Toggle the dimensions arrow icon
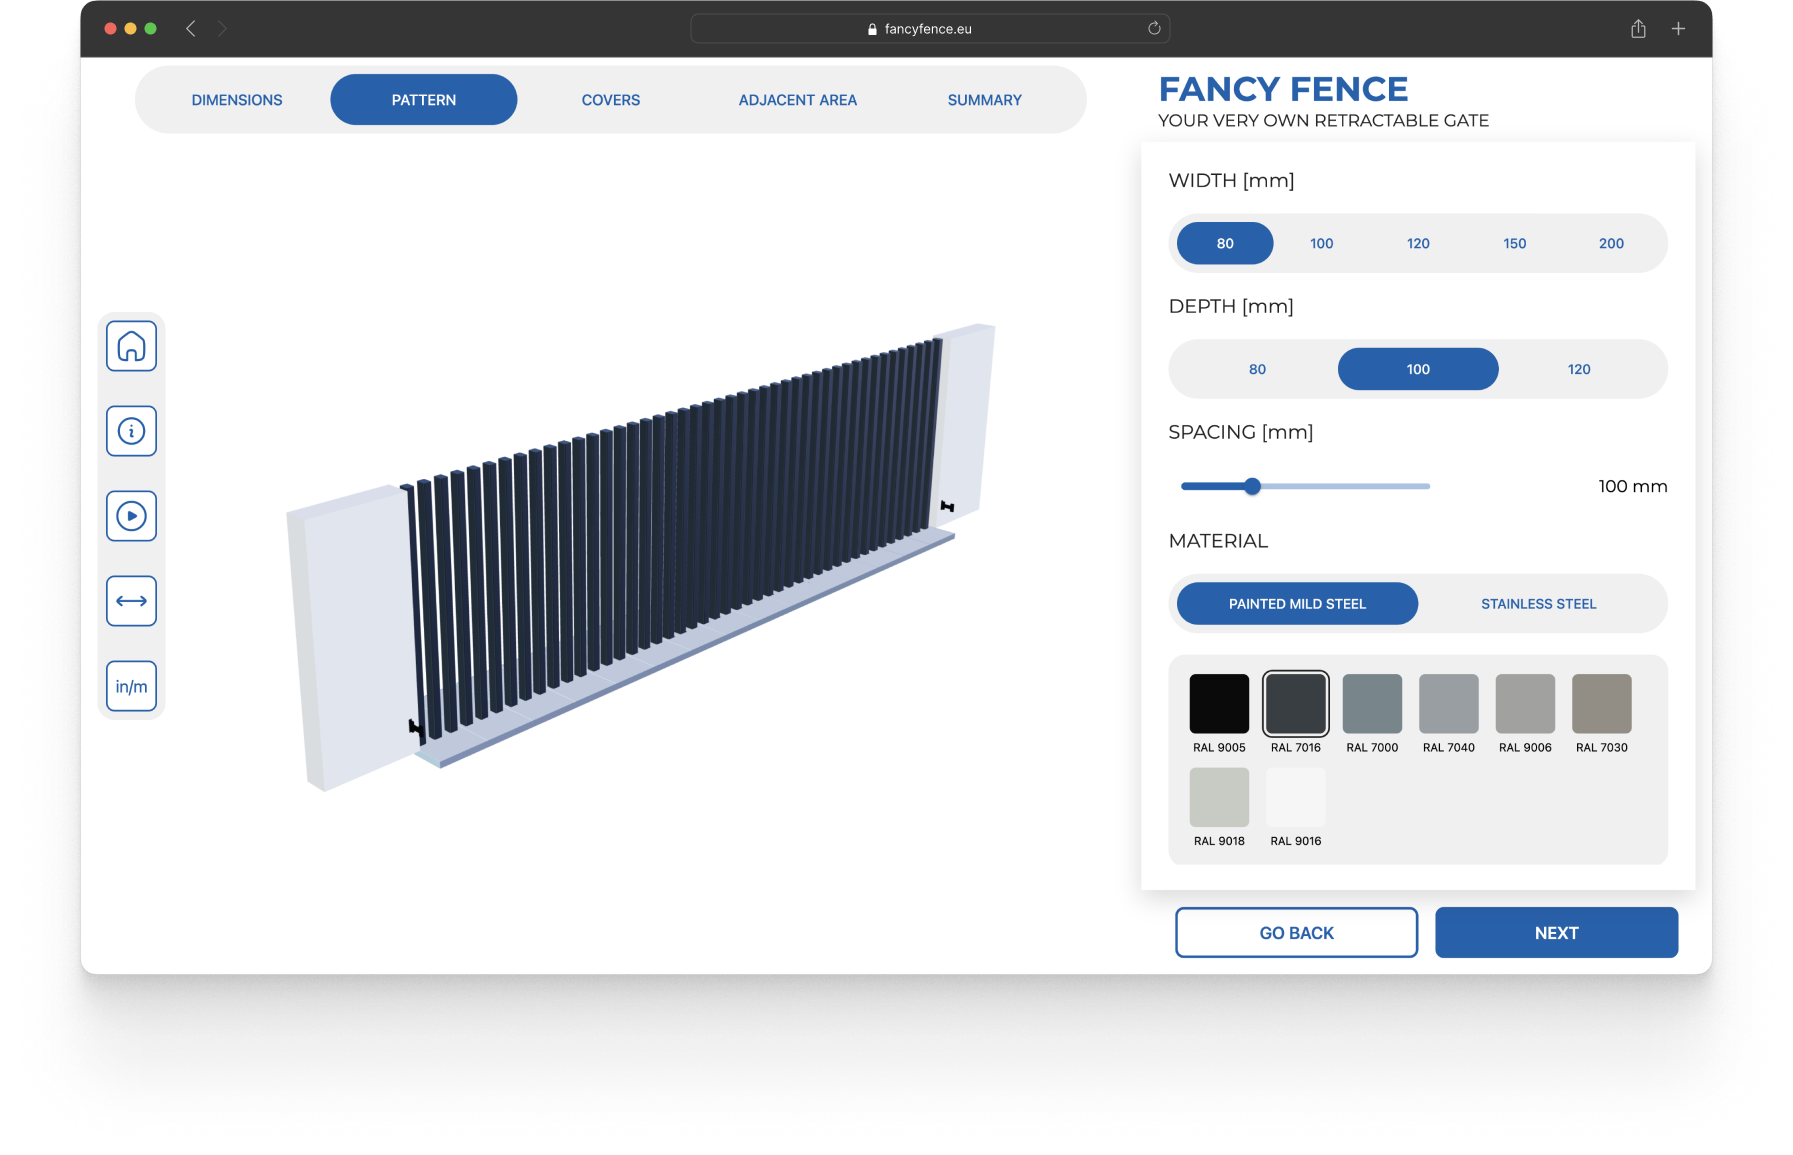Image resolution: width=1793 pixels, height=1155 pixels. pos(131,601)
